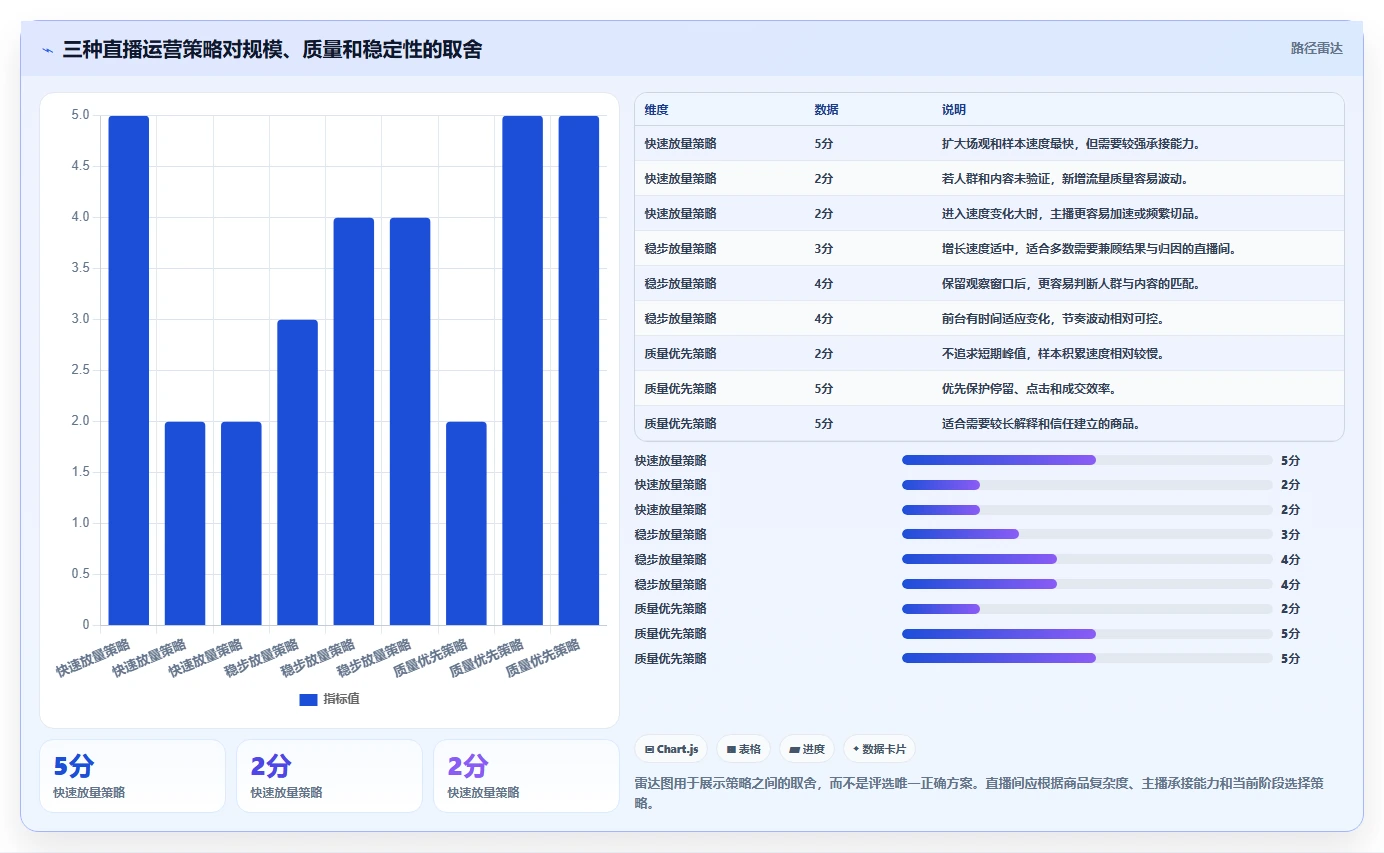Click row text 不追求短期峰值，样本积累速度相对较慢。
Screen dimensions: 1384x853
pos(1052,354)
